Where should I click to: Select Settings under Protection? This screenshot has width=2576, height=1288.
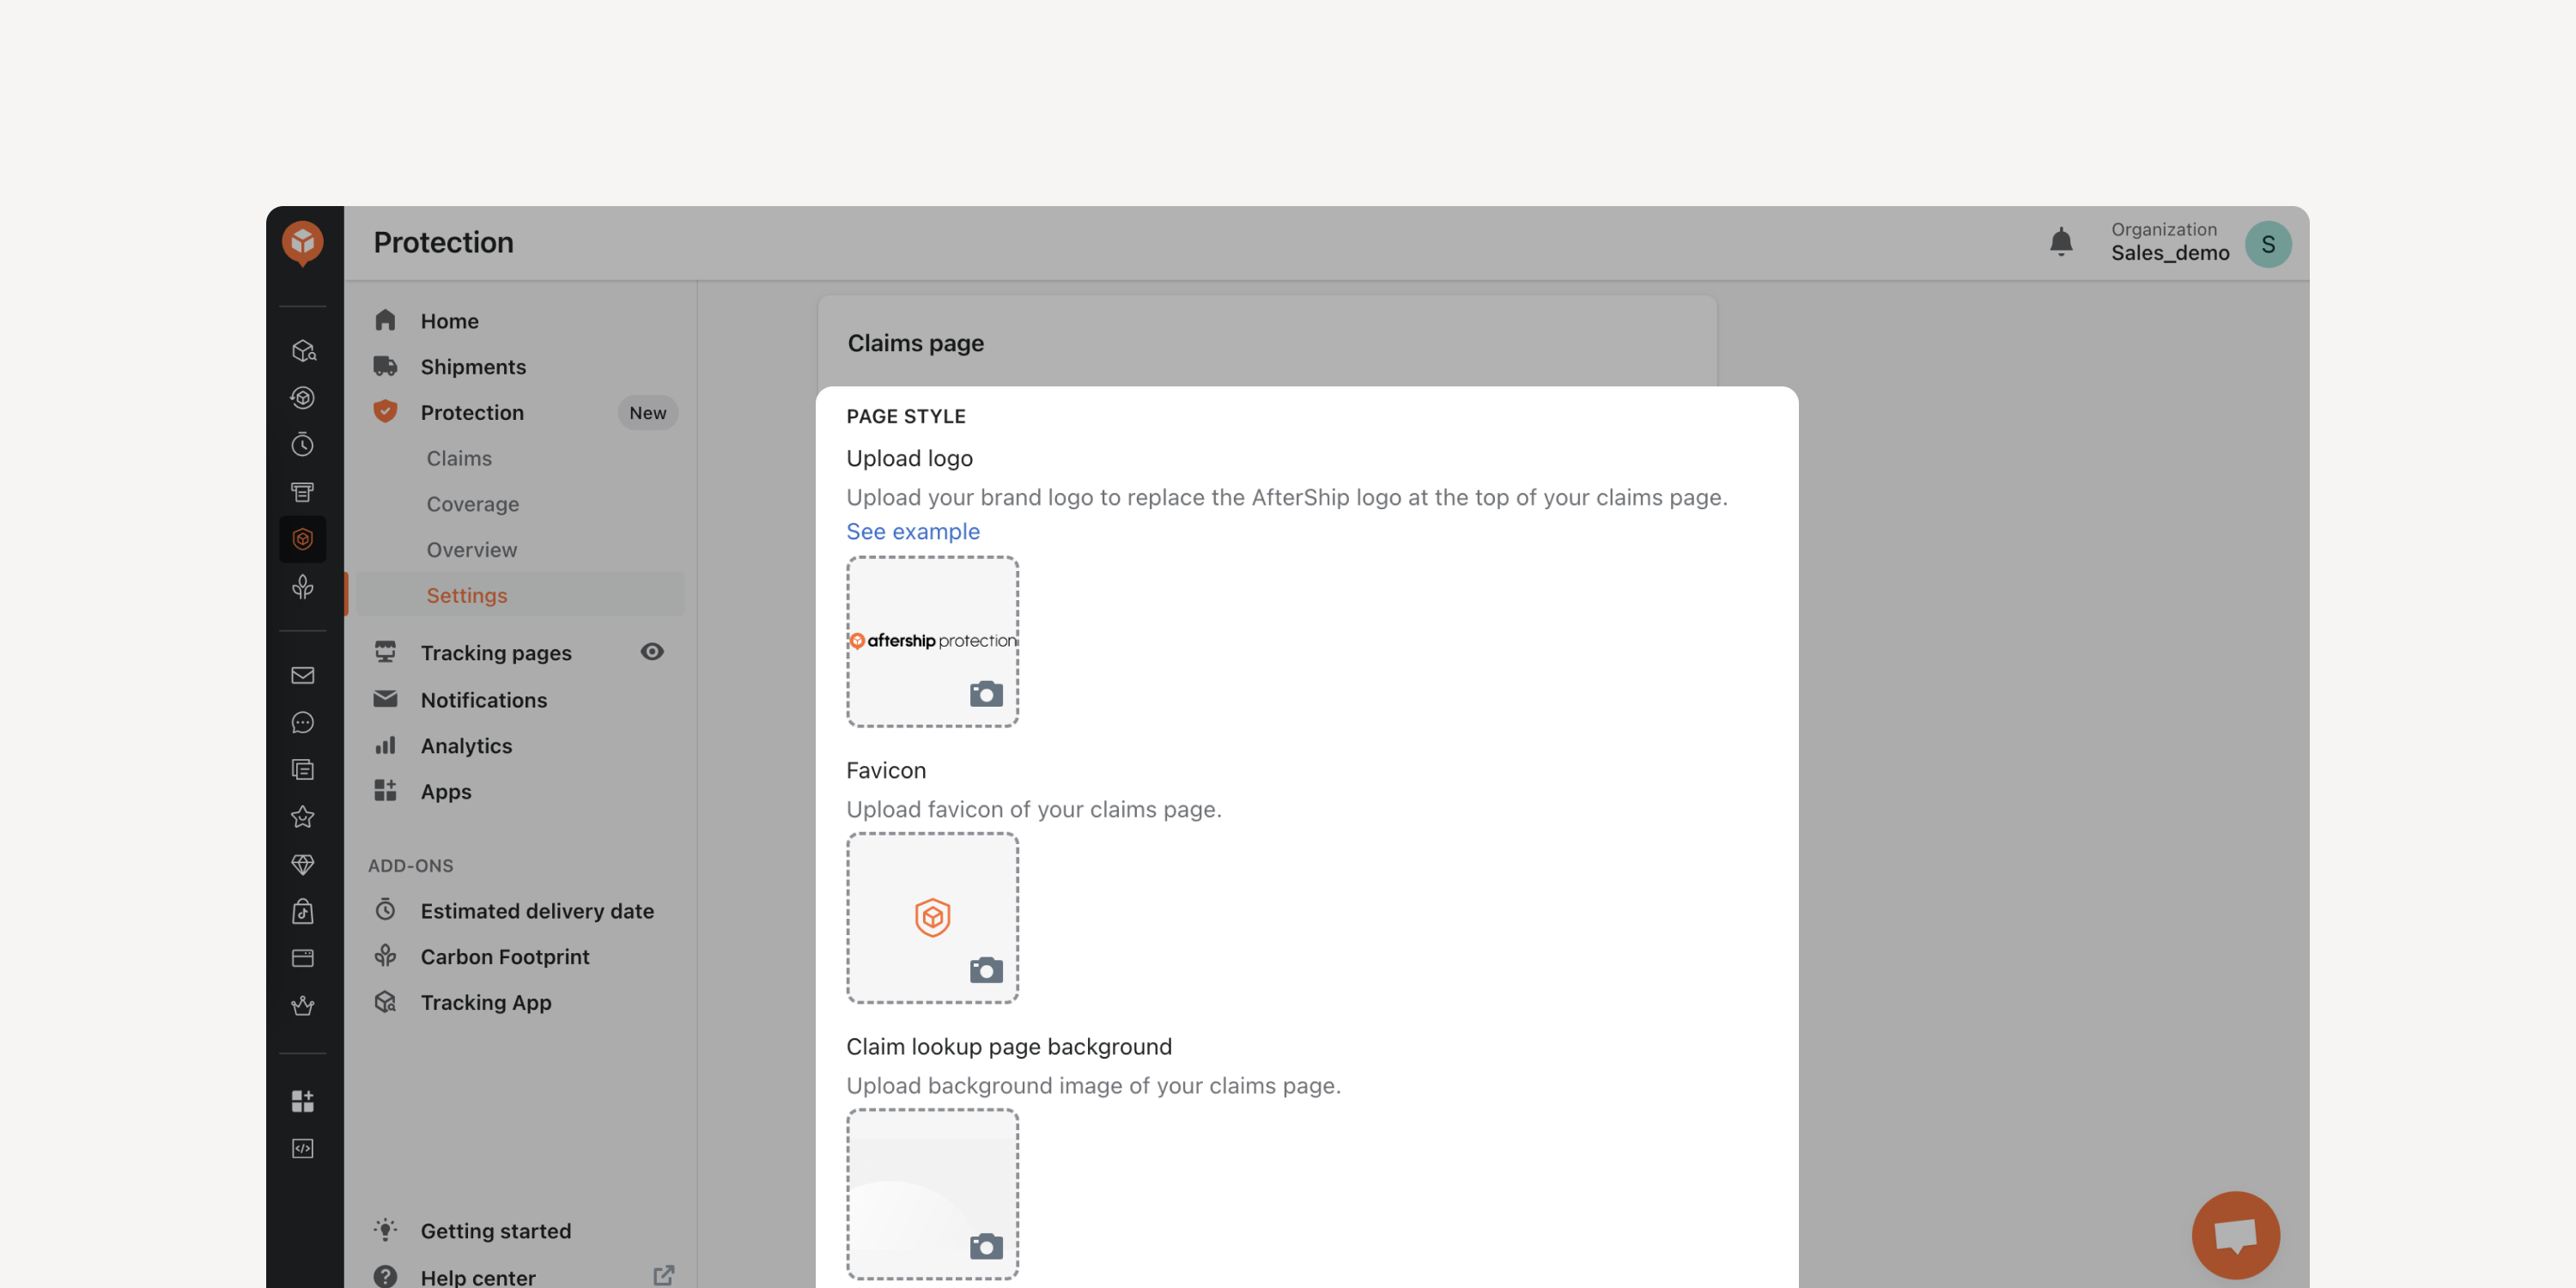[x=520, y=595]
